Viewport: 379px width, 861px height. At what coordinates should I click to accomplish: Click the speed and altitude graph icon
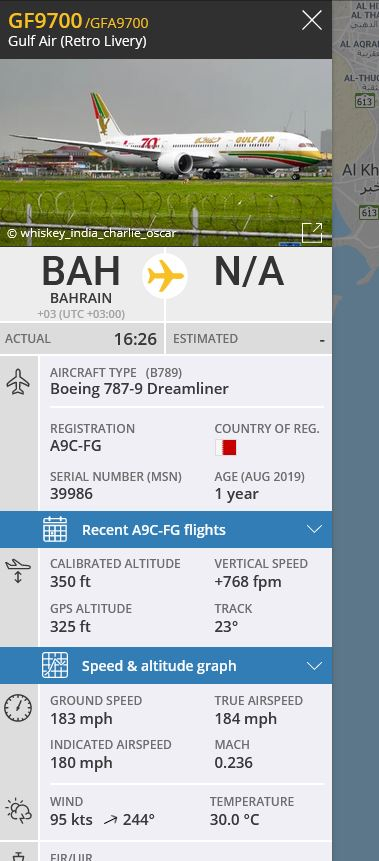click(x=55, y=665)
